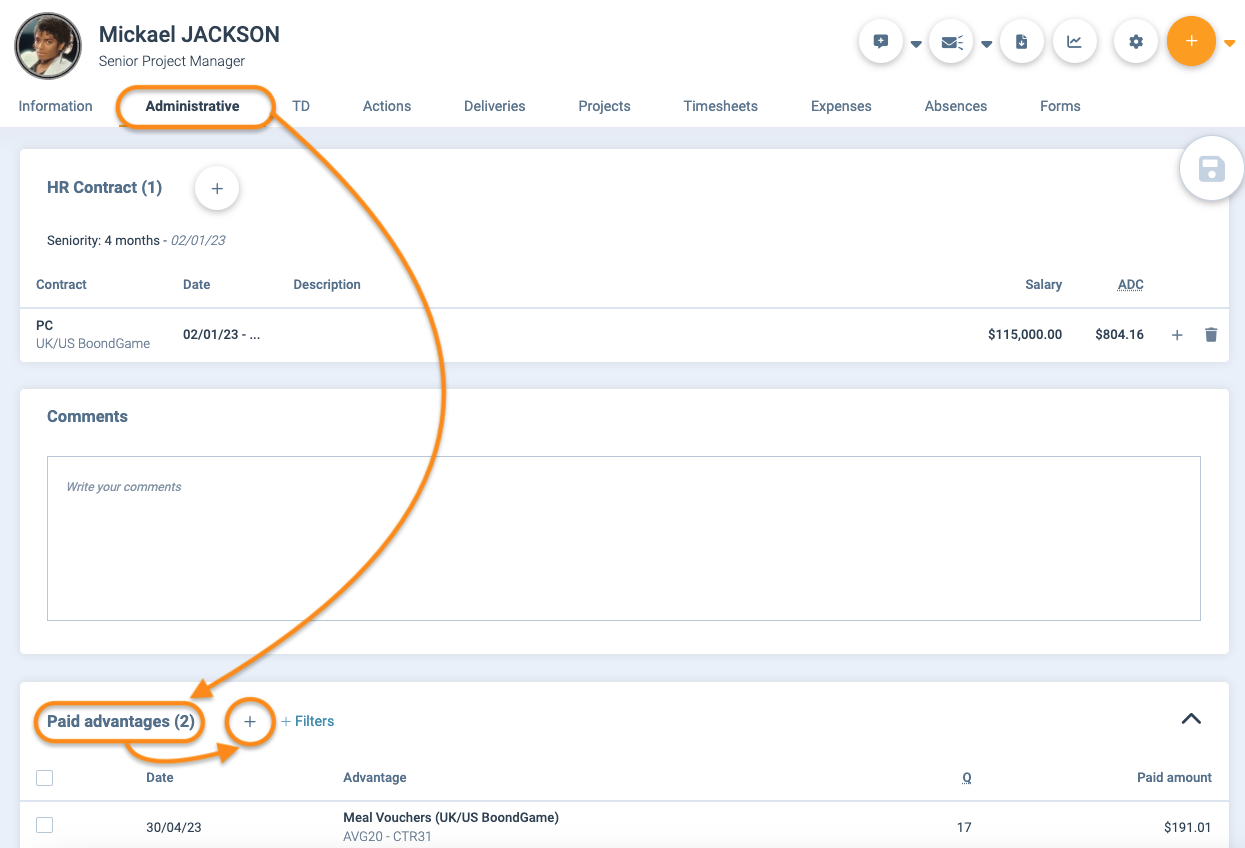Screen dimensions: 1245x848
Task: Open the Absences tab
Action: click(x=955, y=106)
